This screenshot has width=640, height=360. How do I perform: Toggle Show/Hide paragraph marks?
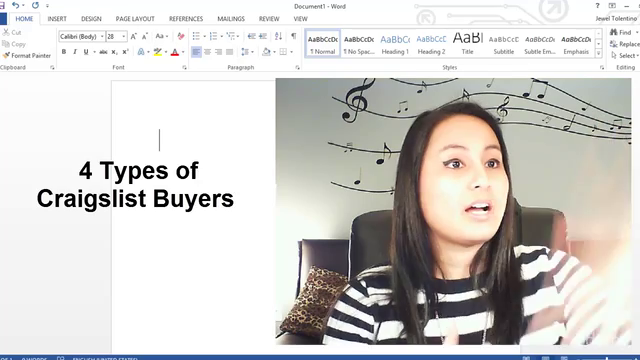293,36
